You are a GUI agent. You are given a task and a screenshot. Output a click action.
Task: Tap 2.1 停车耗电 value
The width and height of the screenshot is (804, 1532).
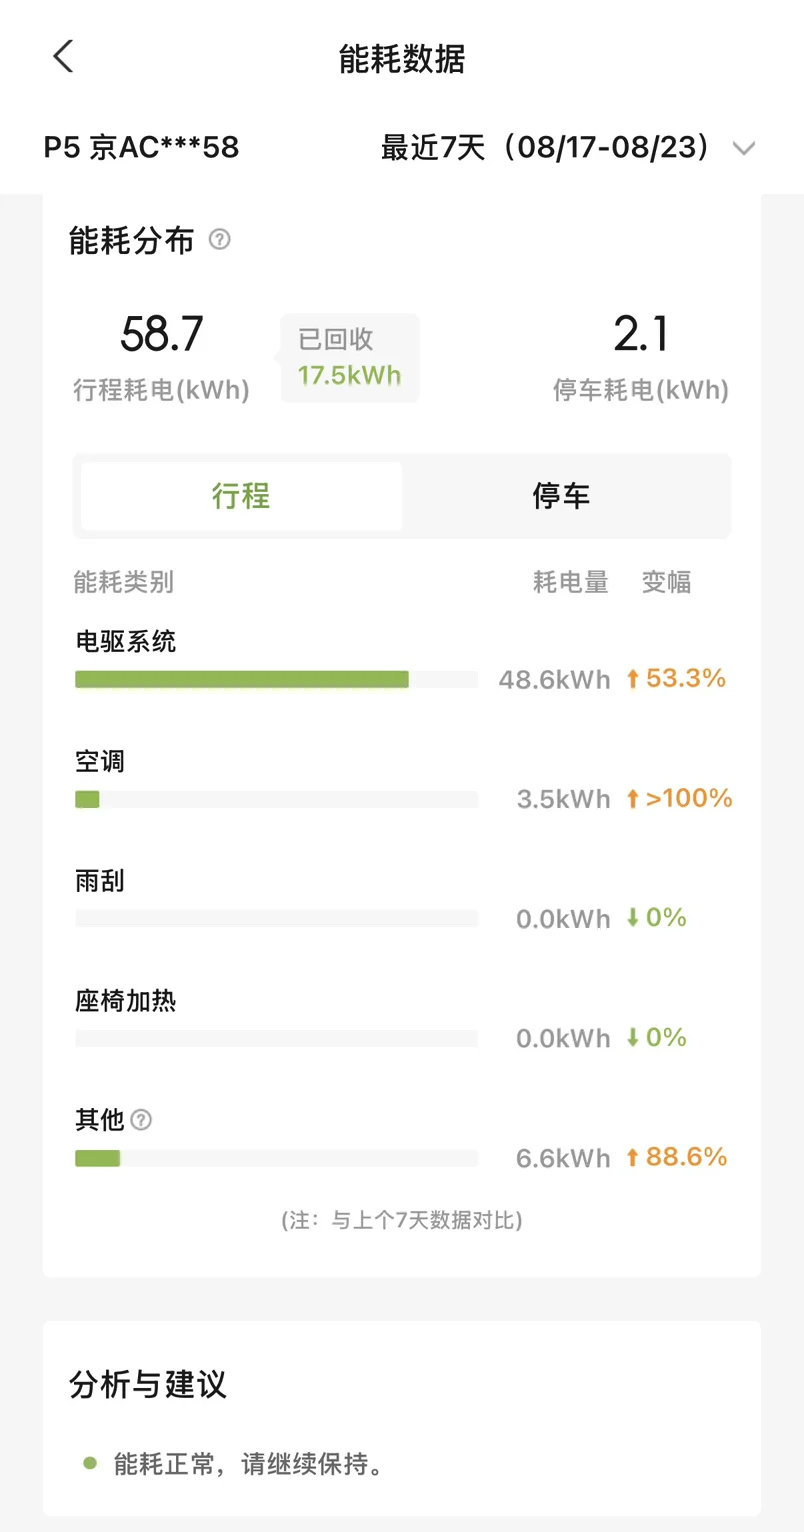coord(640,334)
